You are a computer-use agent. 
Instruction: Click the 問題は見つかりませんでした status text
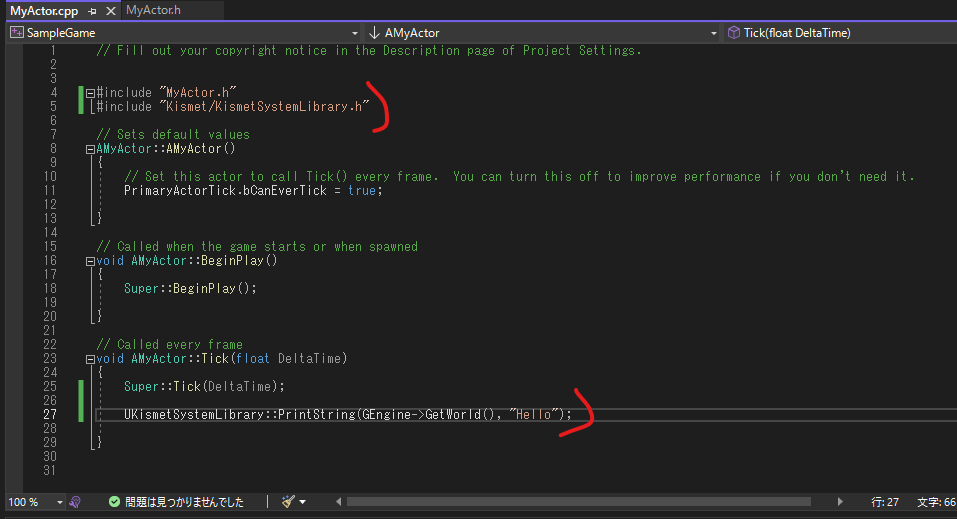pyautogui.click(x=184, y=502)
